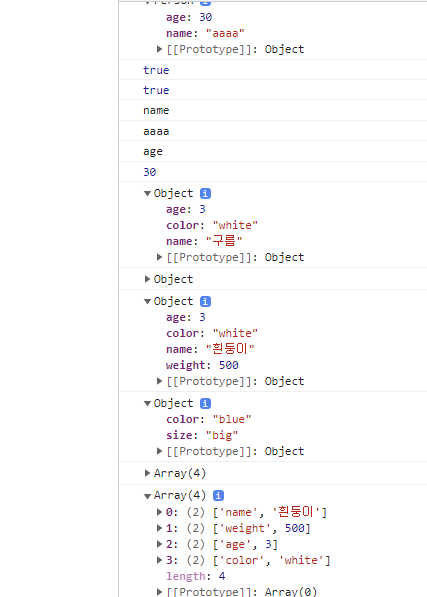This screenshot has width=427, height=597.
Task: Click info icon beside expanded Array(4)
Action: [x=218, y=496]
